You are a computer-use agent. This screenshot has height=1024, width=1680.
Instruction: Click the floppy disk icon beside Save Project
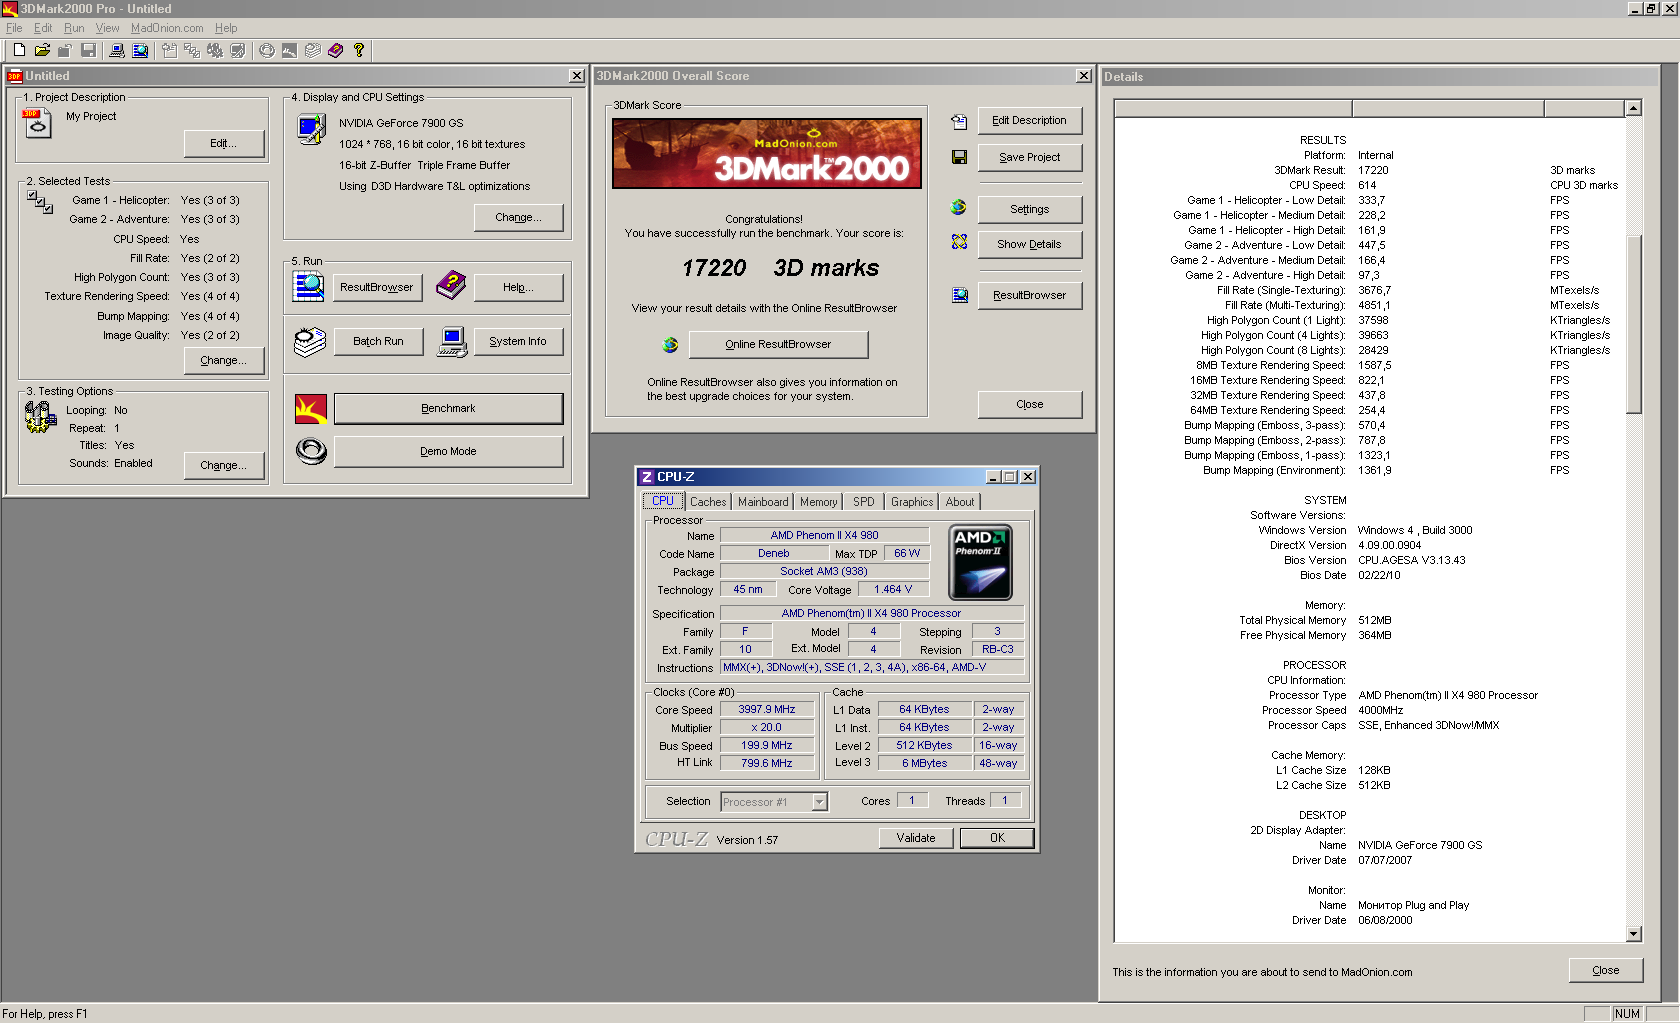click(x=959, y=157)
